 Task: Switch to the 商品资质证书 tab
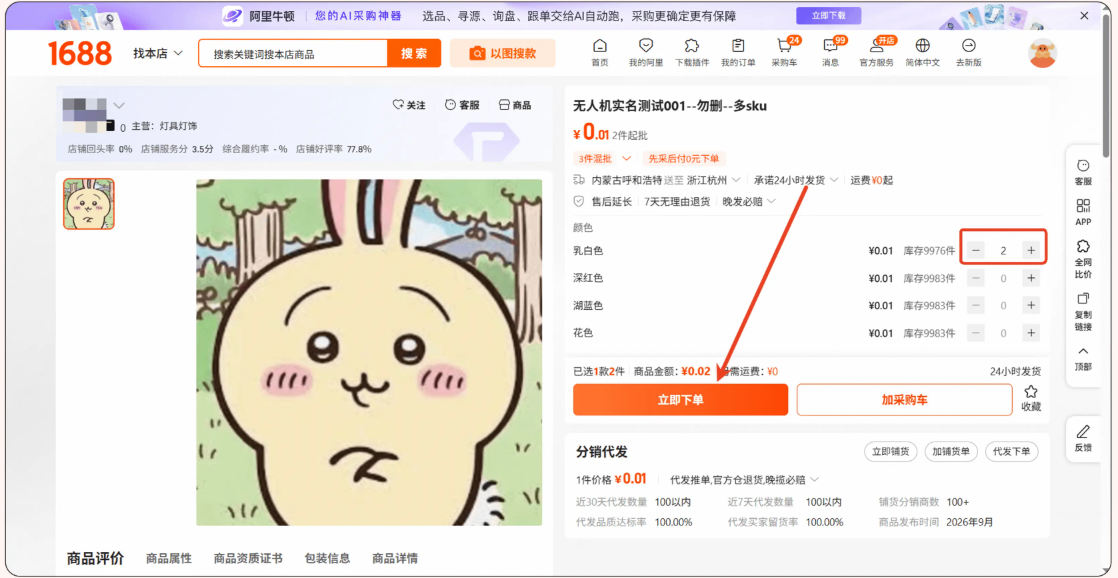tap(248, 558)
